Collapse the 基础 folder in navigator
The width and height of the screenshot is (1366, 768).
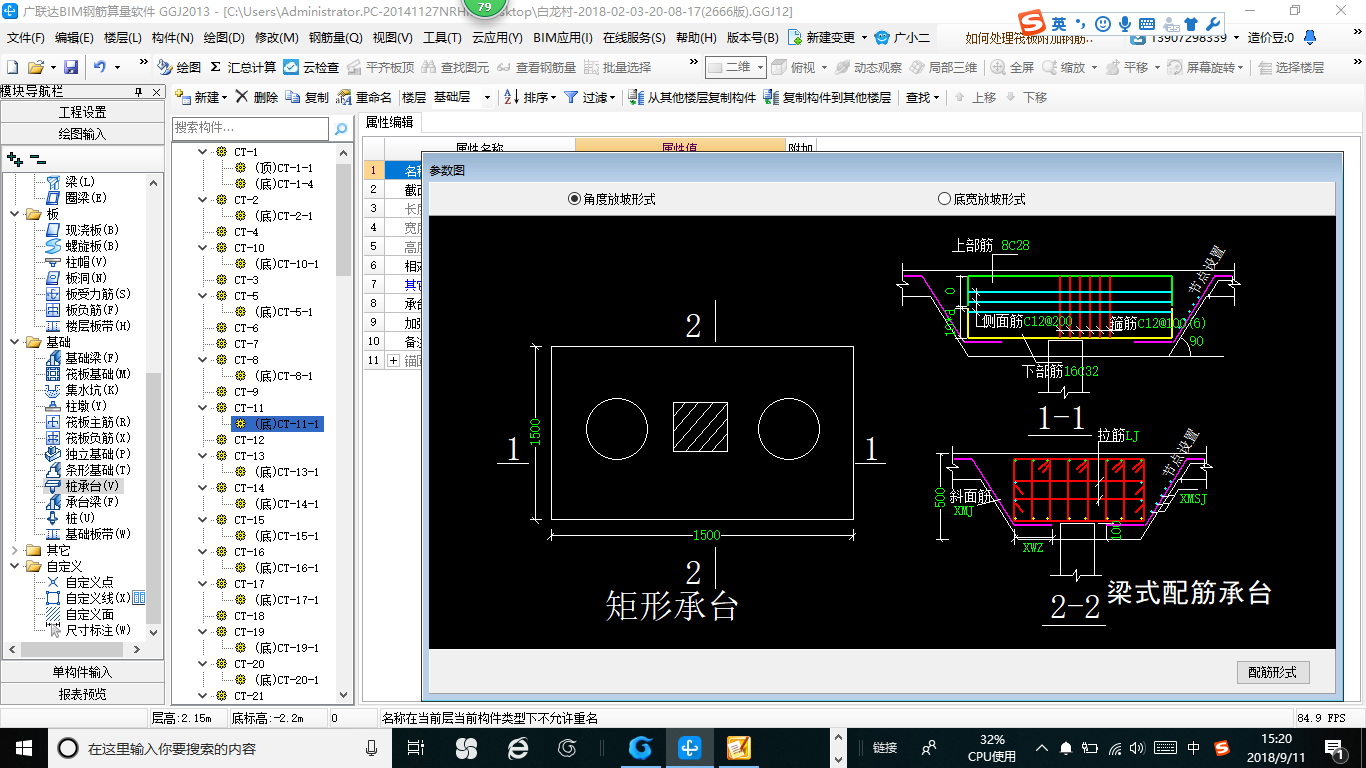(15, 342)
